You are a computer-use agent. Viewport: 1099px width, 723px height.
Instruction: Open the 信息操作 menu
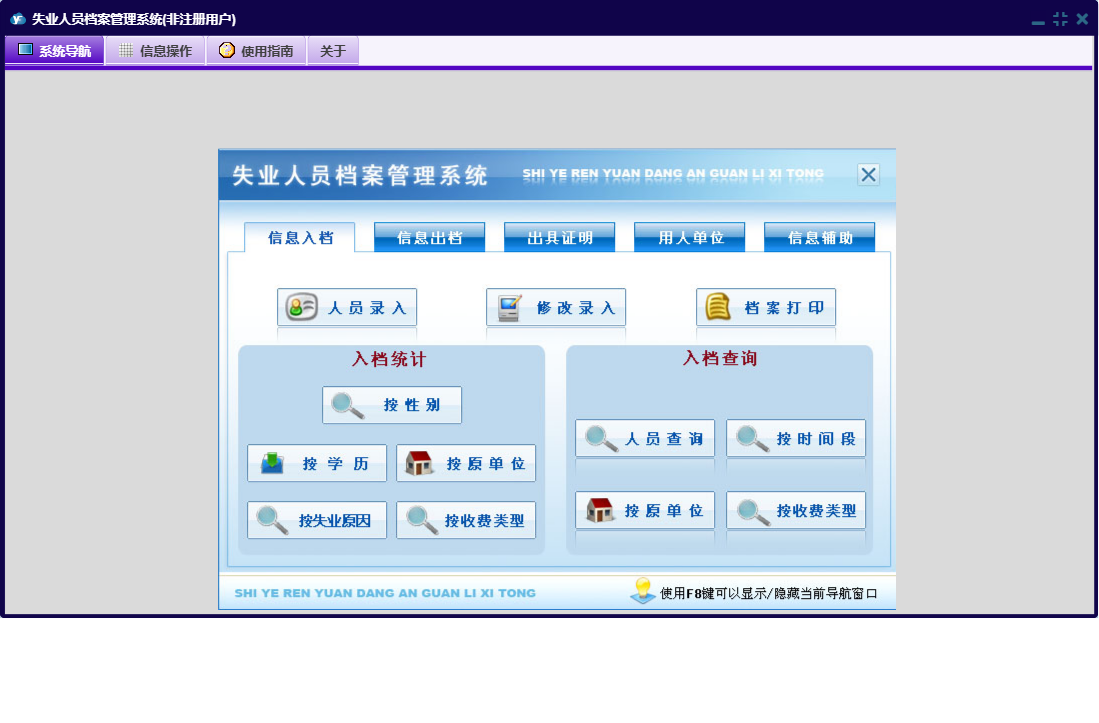155,50
